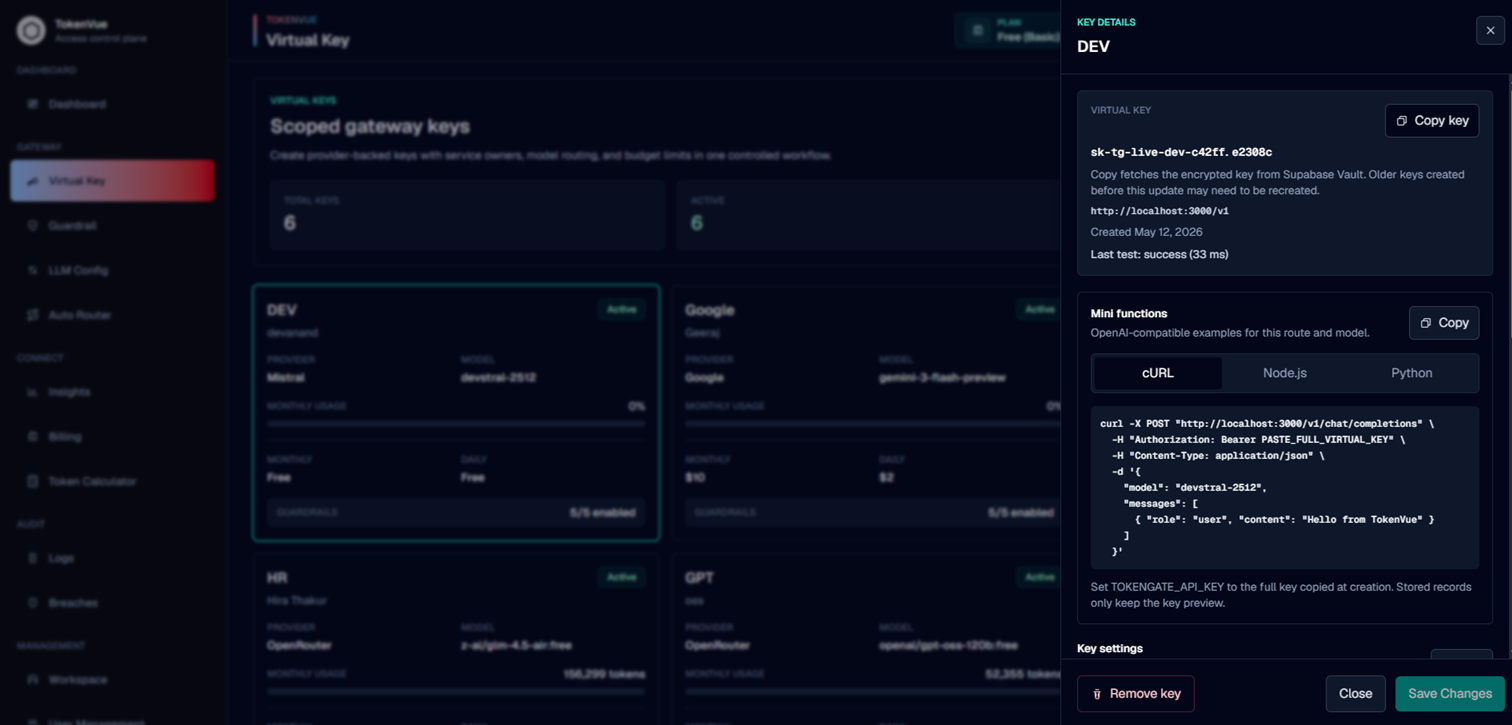The height and width of the screenshot is (725, 1512).
Task: Click the HR card monthly usage bar
Action: tap(456, 691)
